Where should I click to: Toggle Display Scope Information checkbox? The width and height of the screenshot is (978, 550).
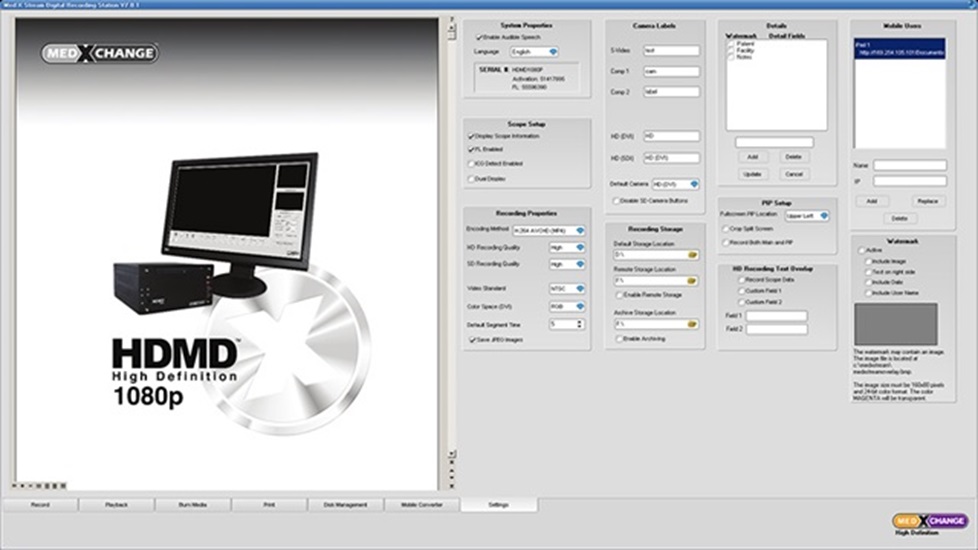[x=472, y=136]
